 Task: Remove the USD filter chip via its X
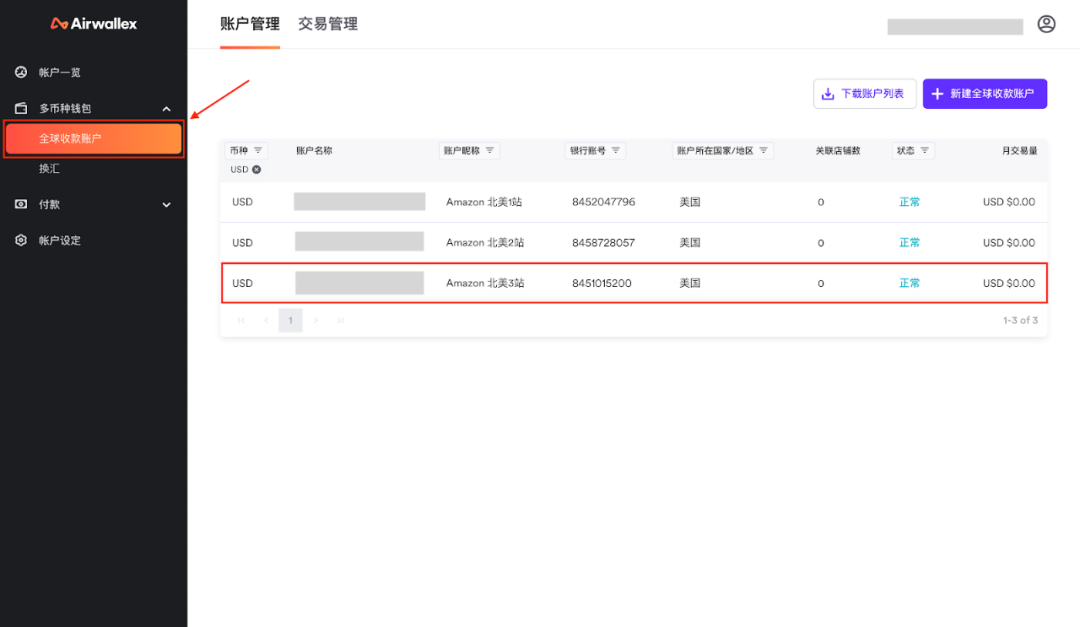[x=257, y=169]
